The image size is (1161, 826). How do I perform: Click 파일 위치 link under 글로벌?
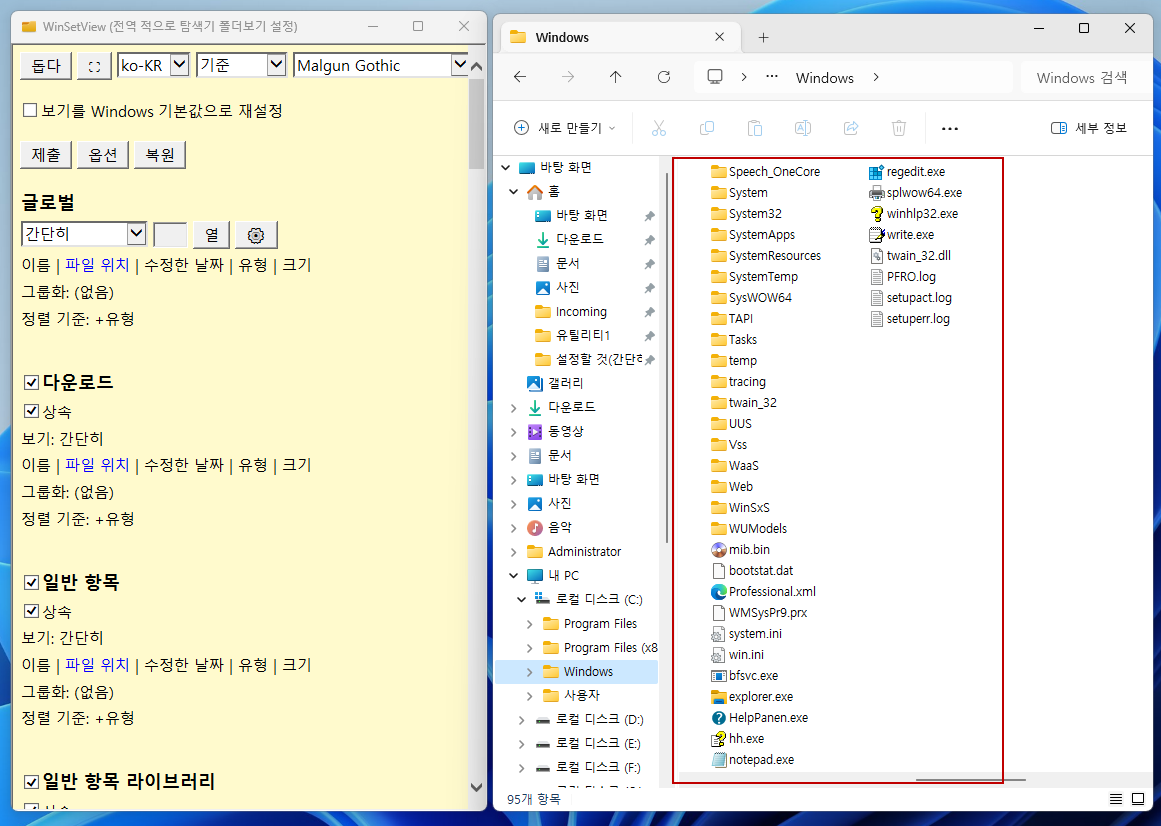point(97,264)
